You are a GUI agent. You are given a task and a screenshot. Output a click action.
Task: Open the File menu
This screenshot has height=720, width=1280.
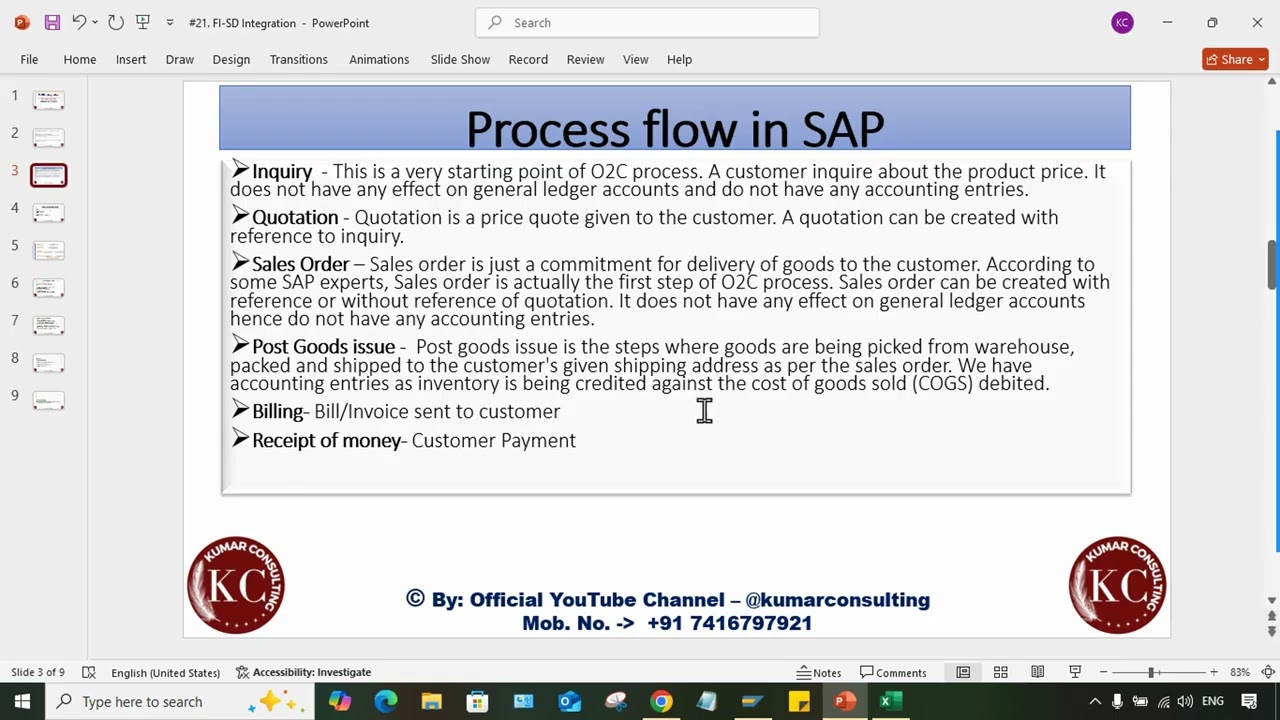tap(29, 59)
